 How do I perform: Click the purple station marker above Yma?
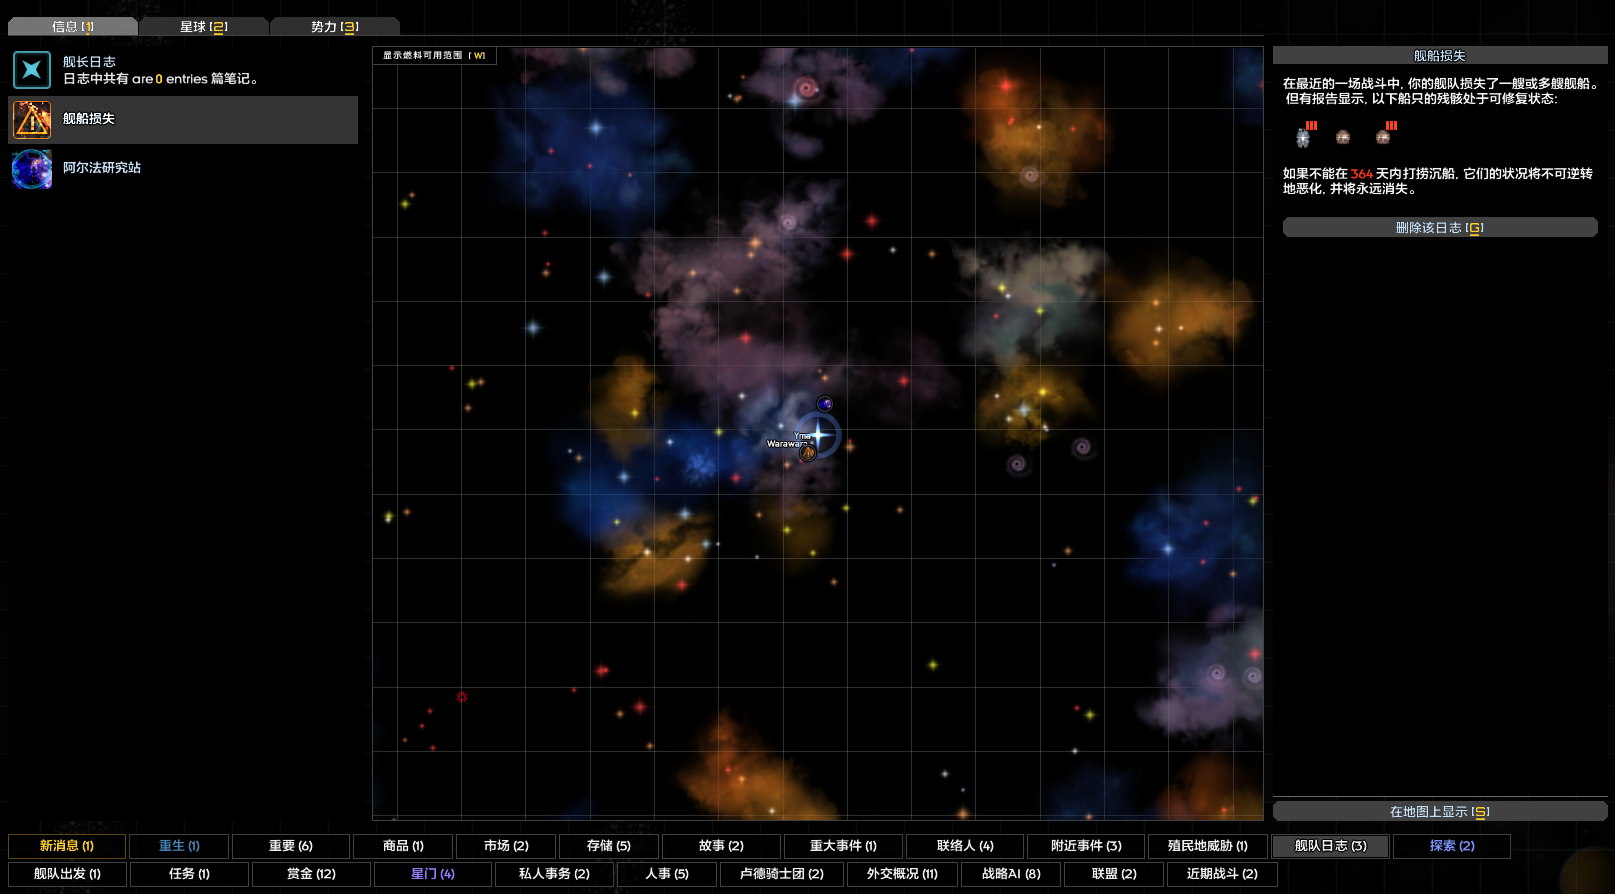point(824,404)
